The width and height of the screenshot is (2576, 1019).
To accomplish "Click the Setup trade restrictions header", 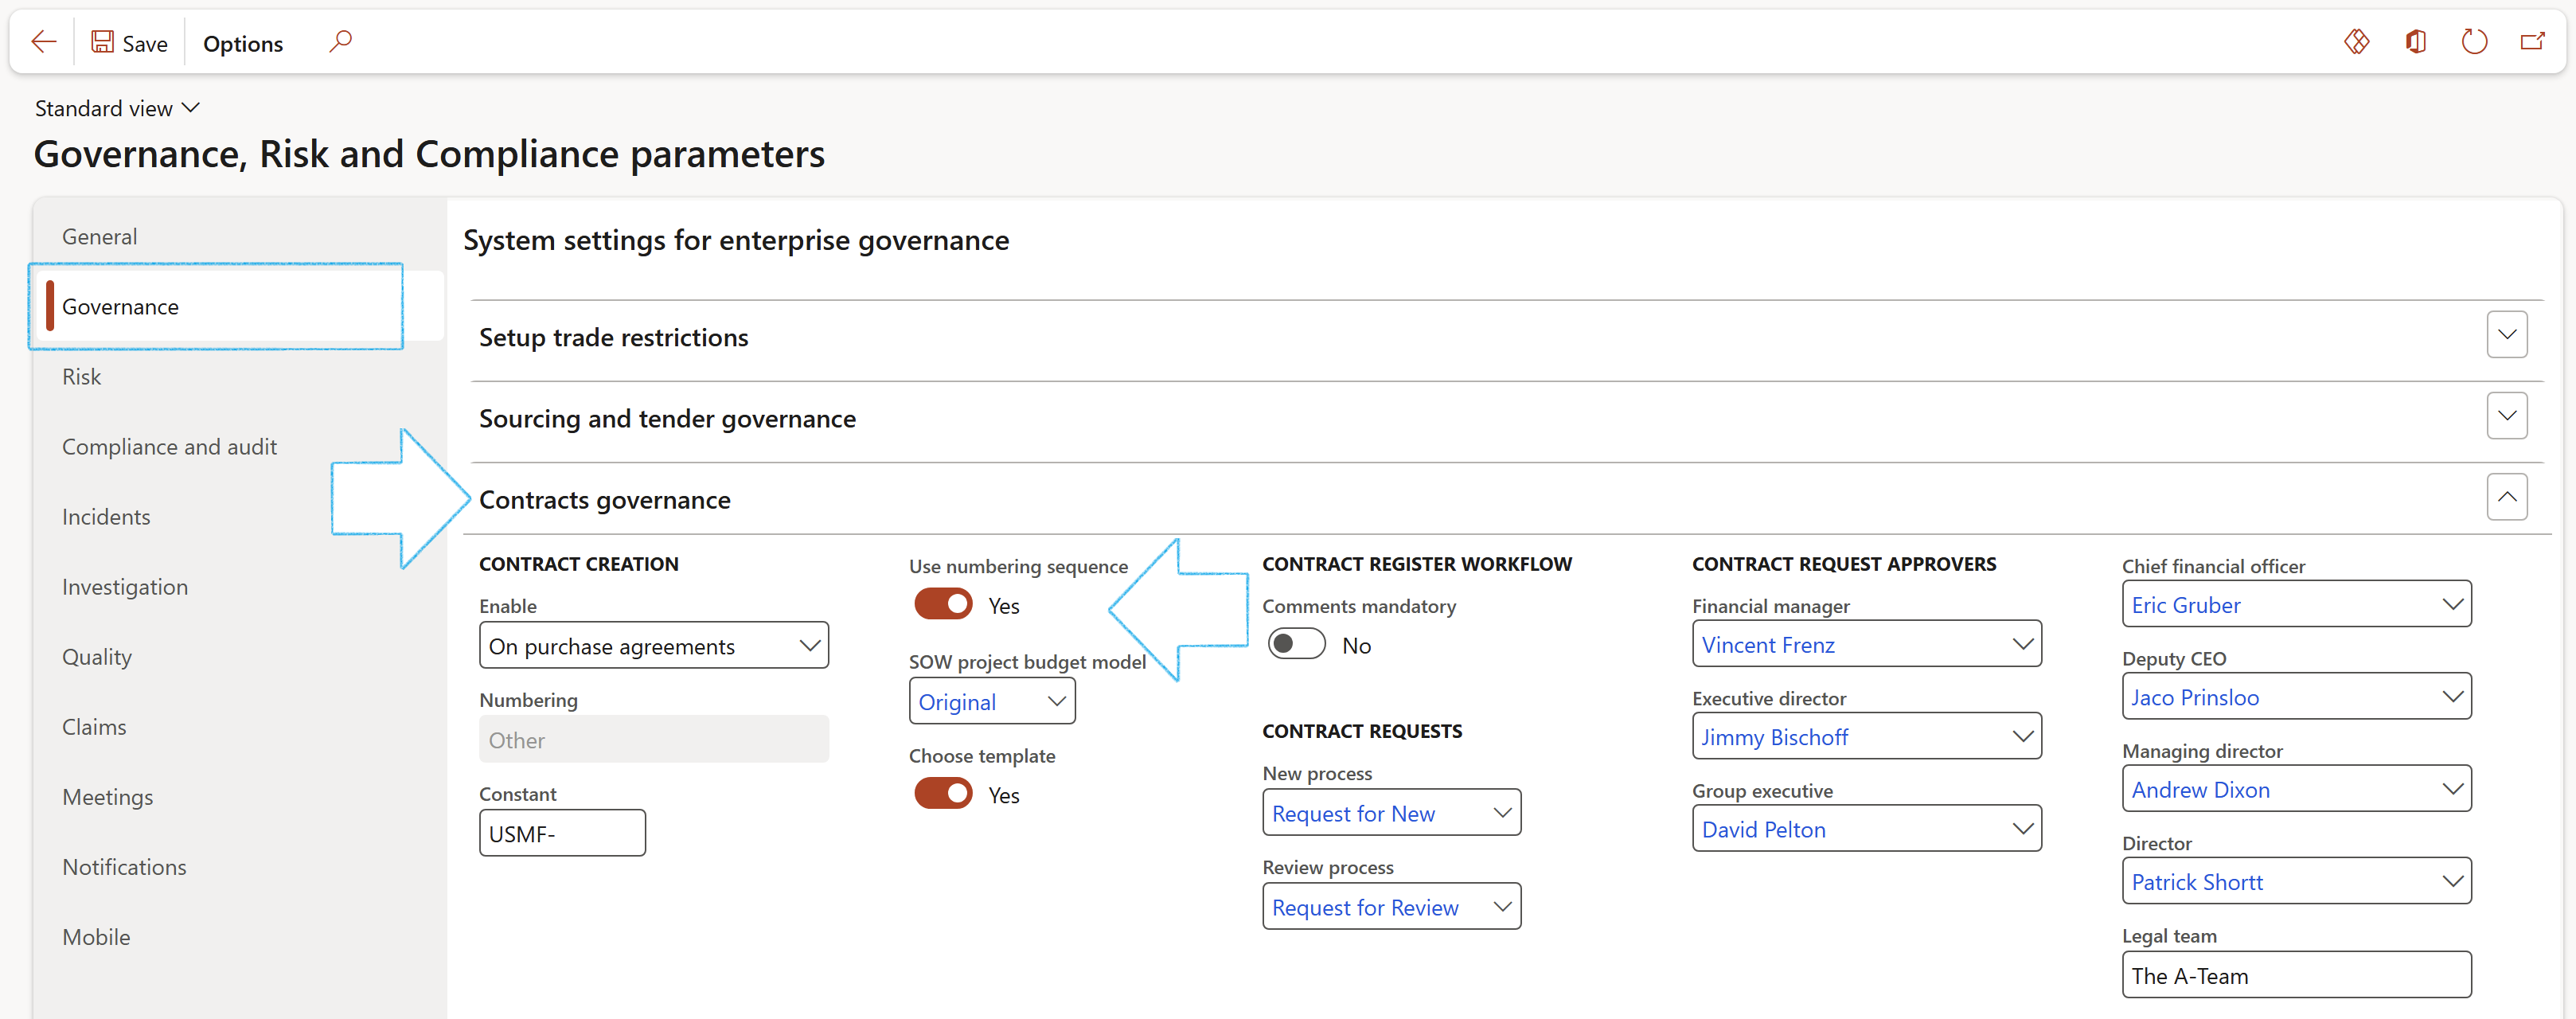I will pos(614,338).
